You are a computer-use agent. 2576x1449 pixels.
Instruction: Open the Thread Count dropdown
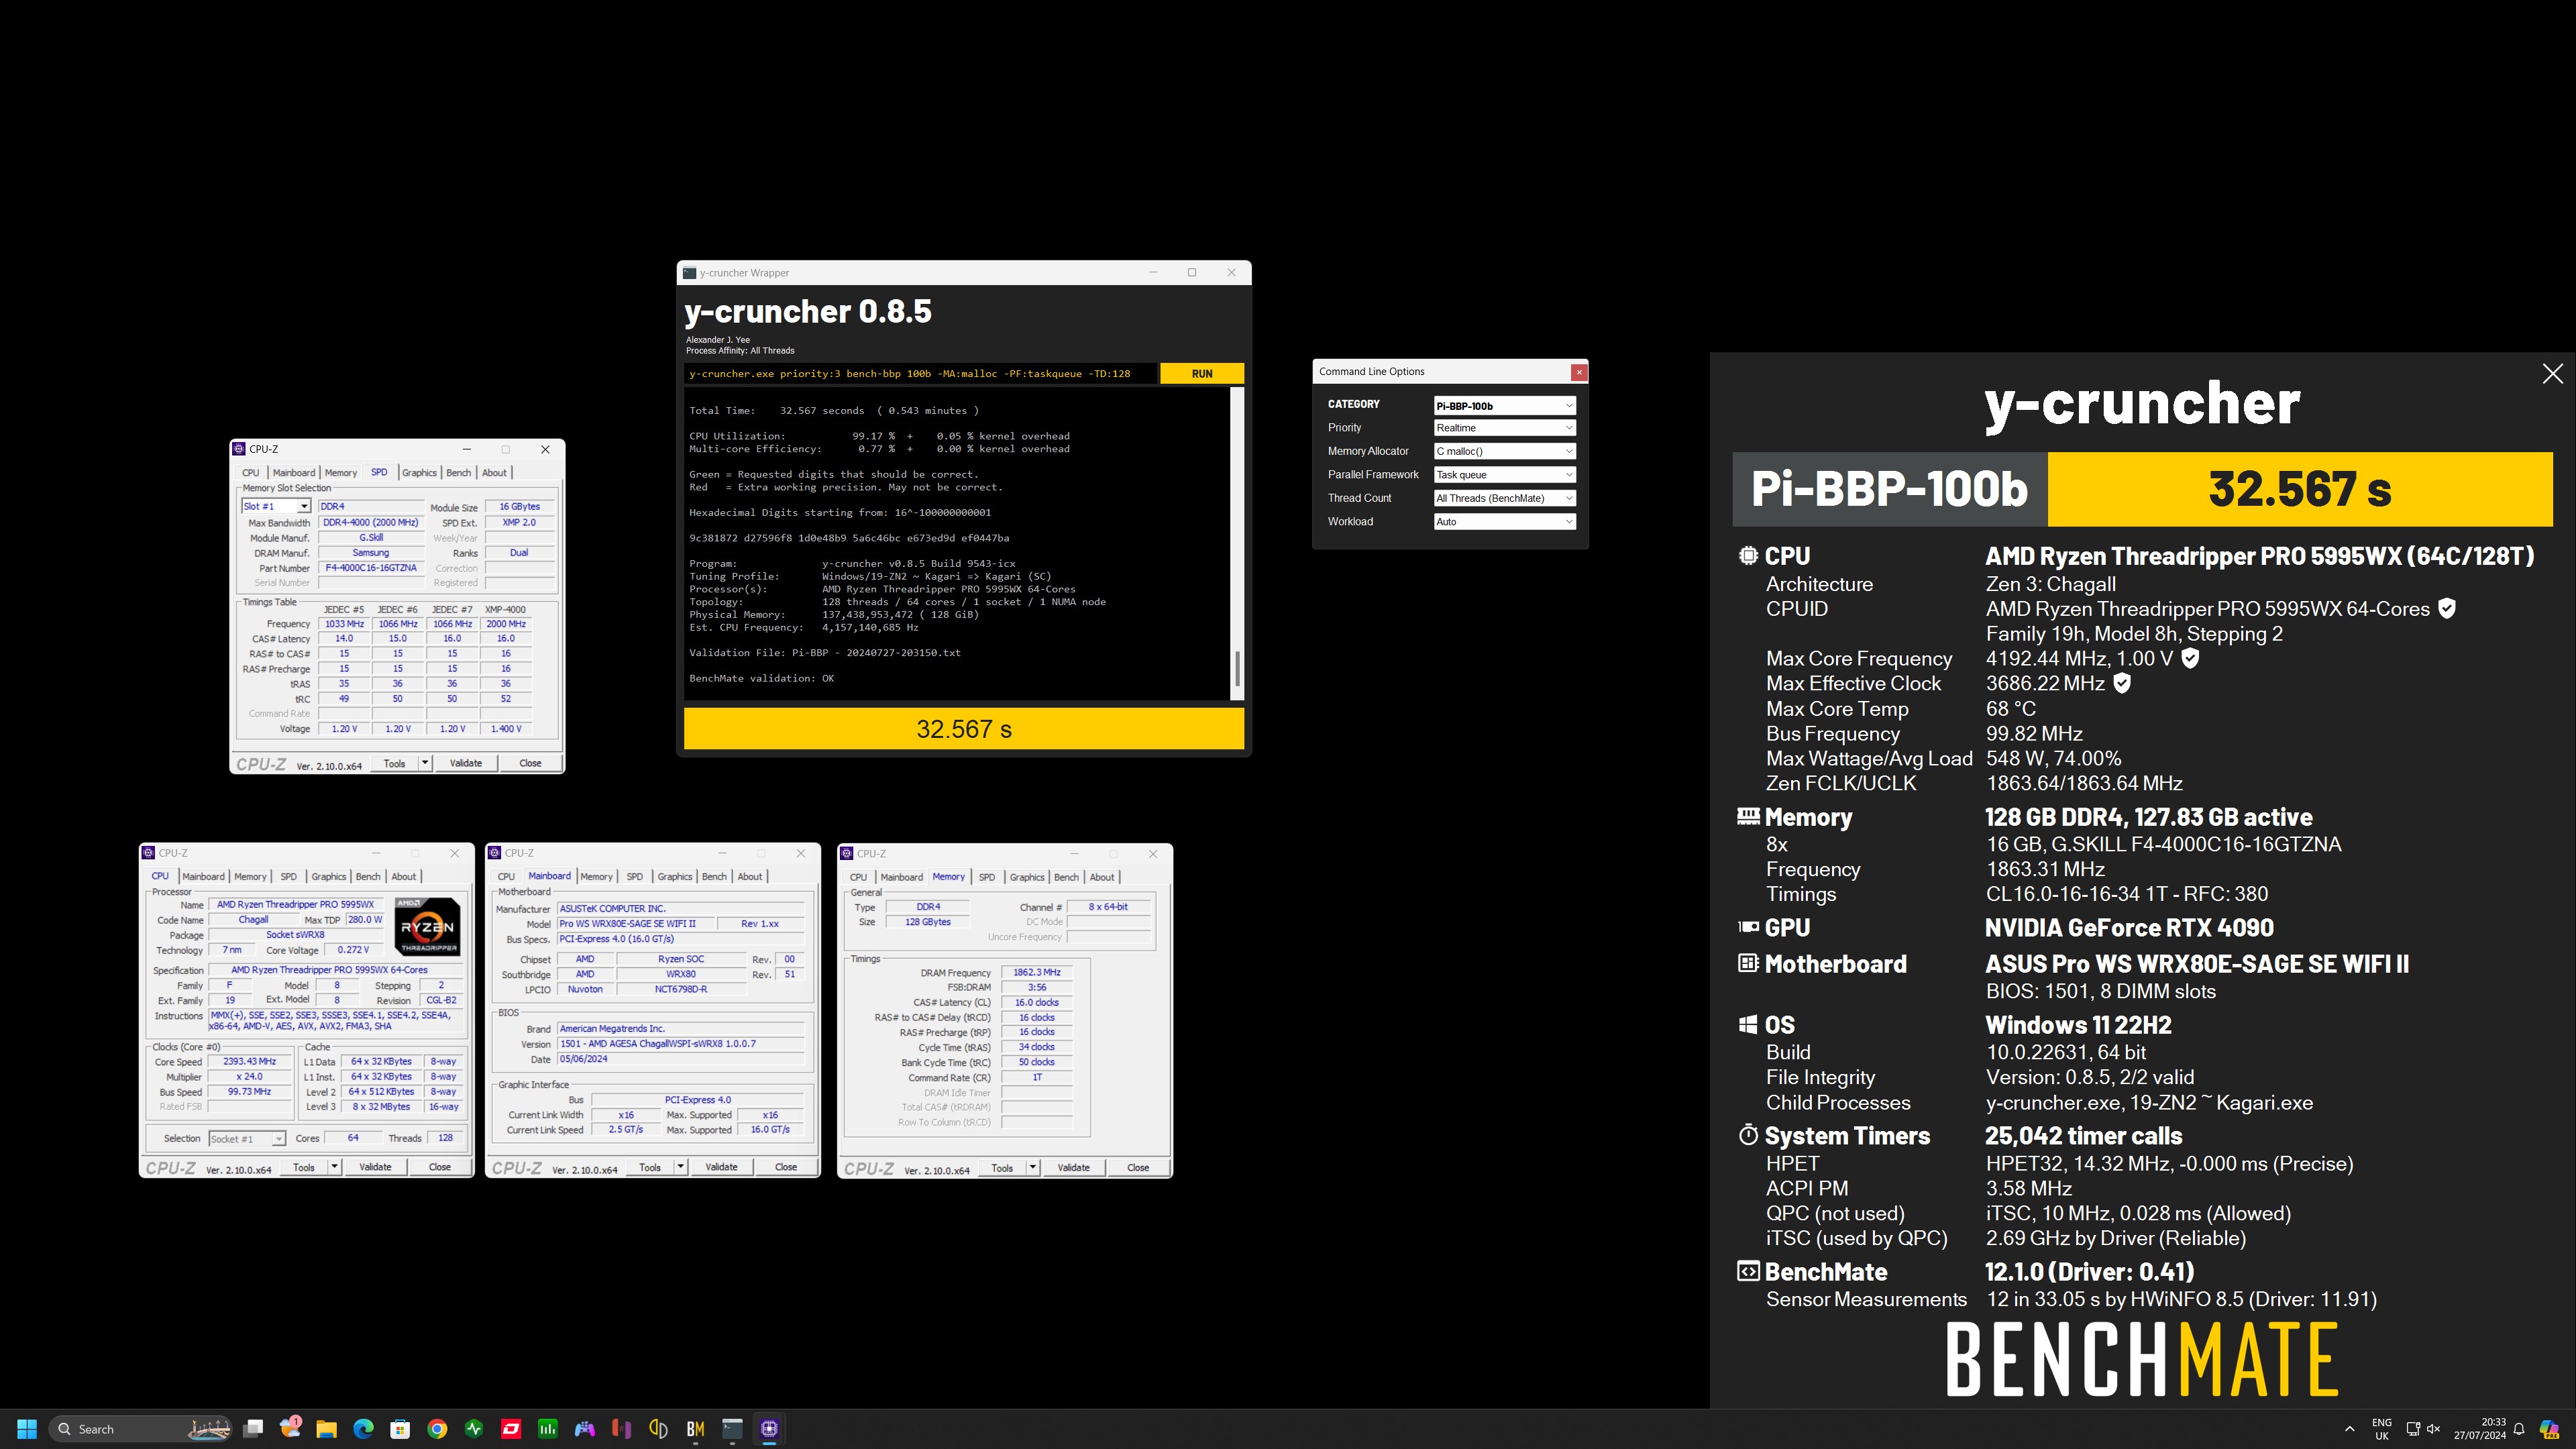point(1505,498)
